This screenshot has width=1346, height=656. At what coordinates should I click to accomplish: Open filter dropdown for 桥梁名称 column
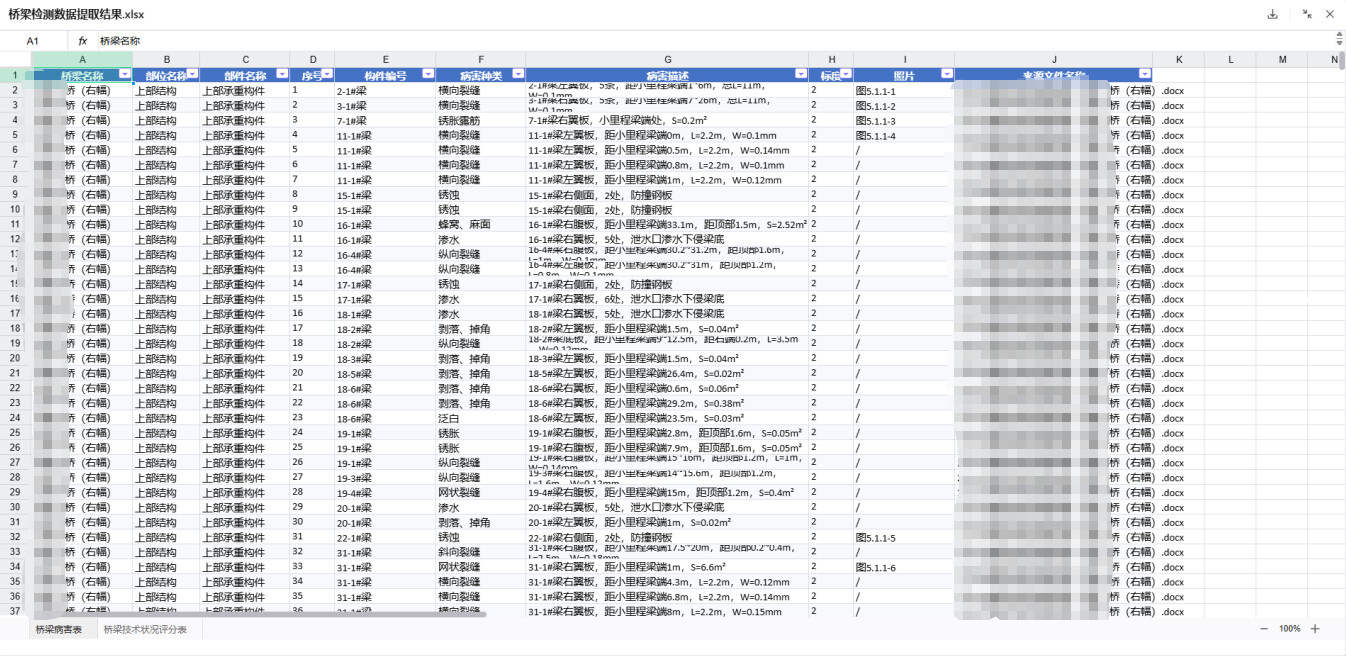click(x=124, y=75)
